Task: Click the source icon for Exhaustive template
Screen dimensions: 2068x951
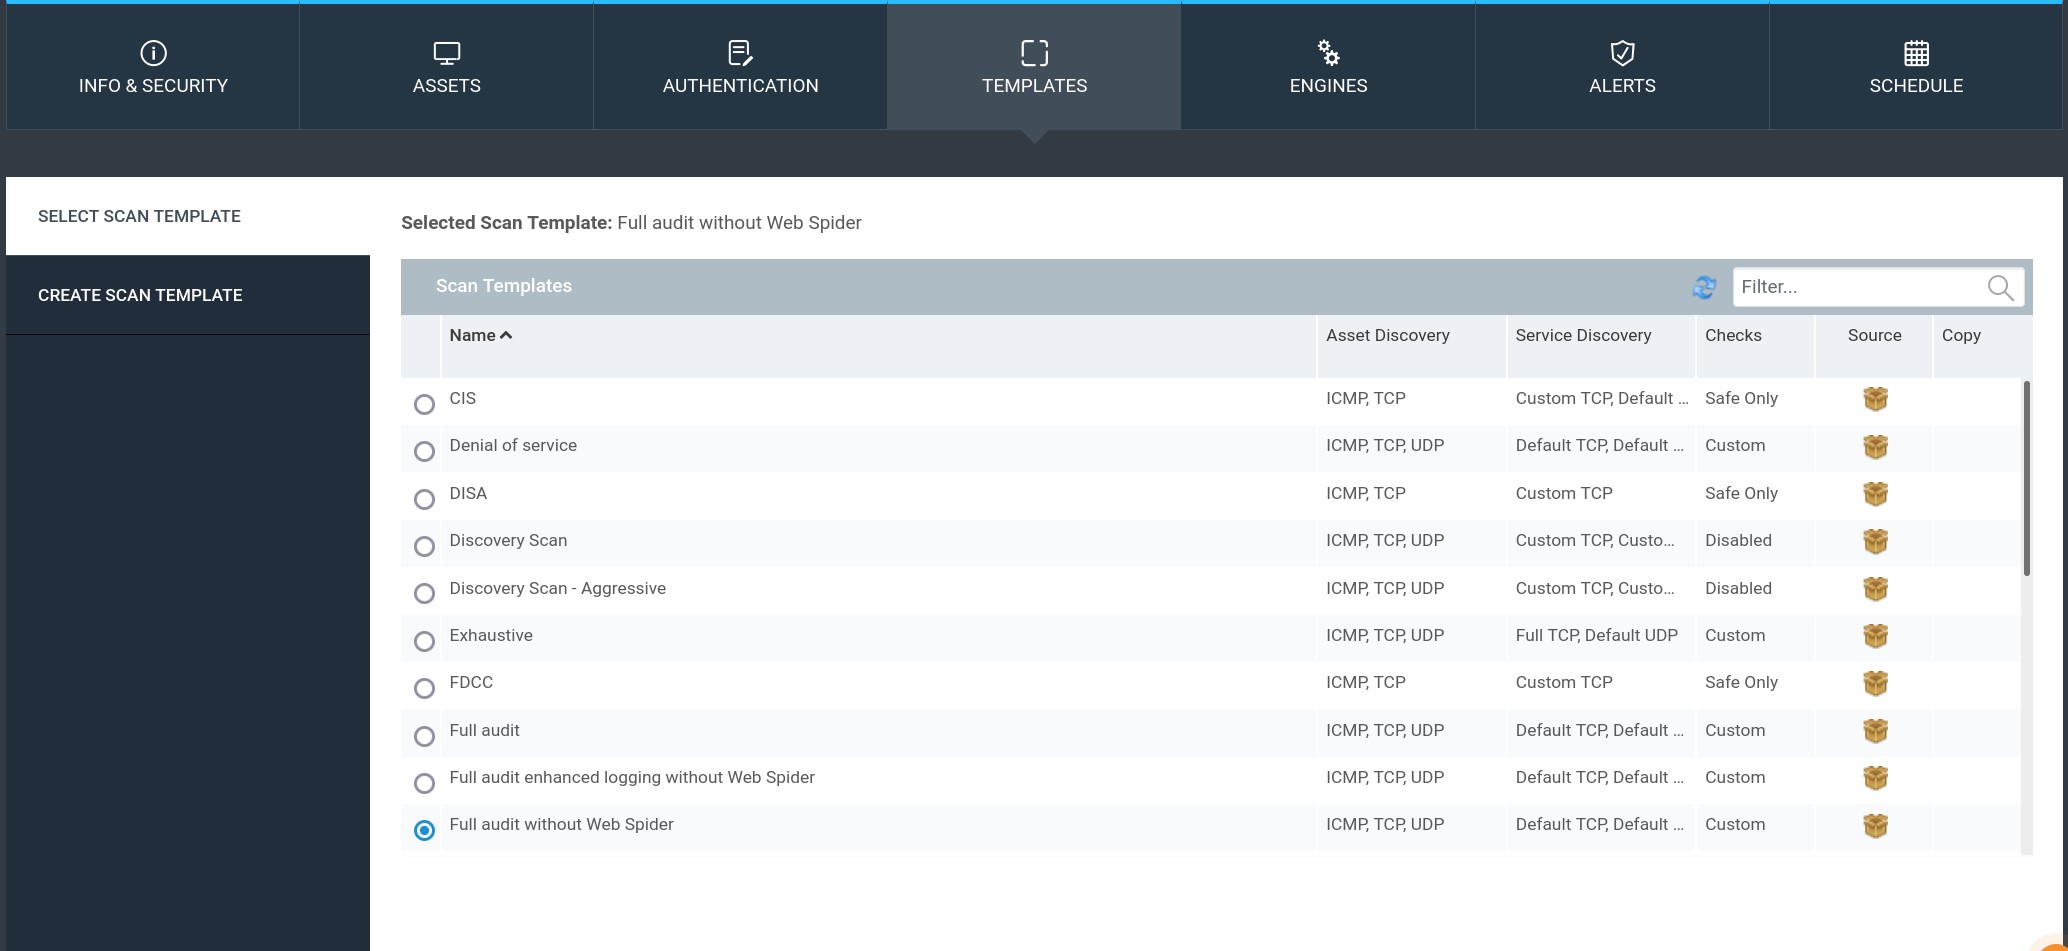Action: [x=1875, y=636]
